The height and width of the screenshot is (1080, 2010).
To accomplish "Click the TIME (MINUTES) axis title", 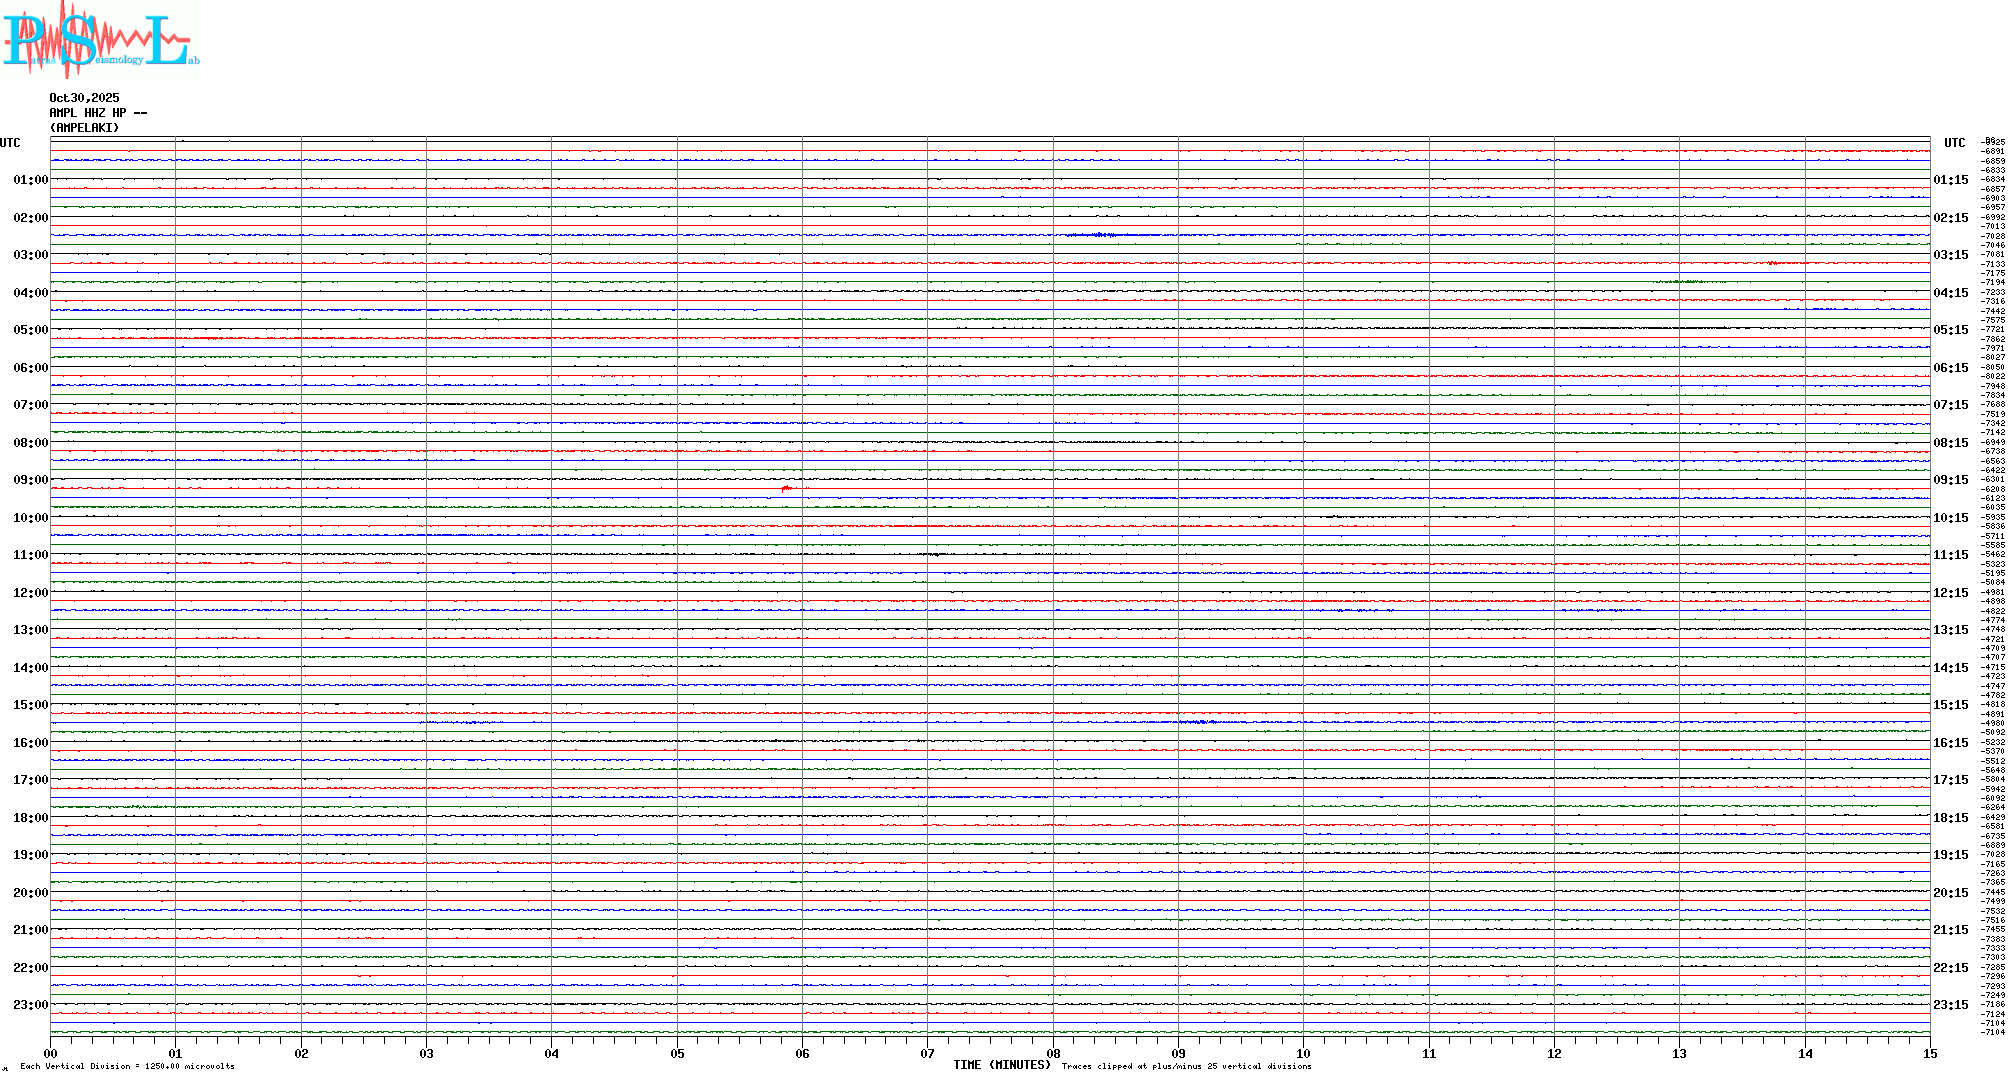I will [1002, 1065].
